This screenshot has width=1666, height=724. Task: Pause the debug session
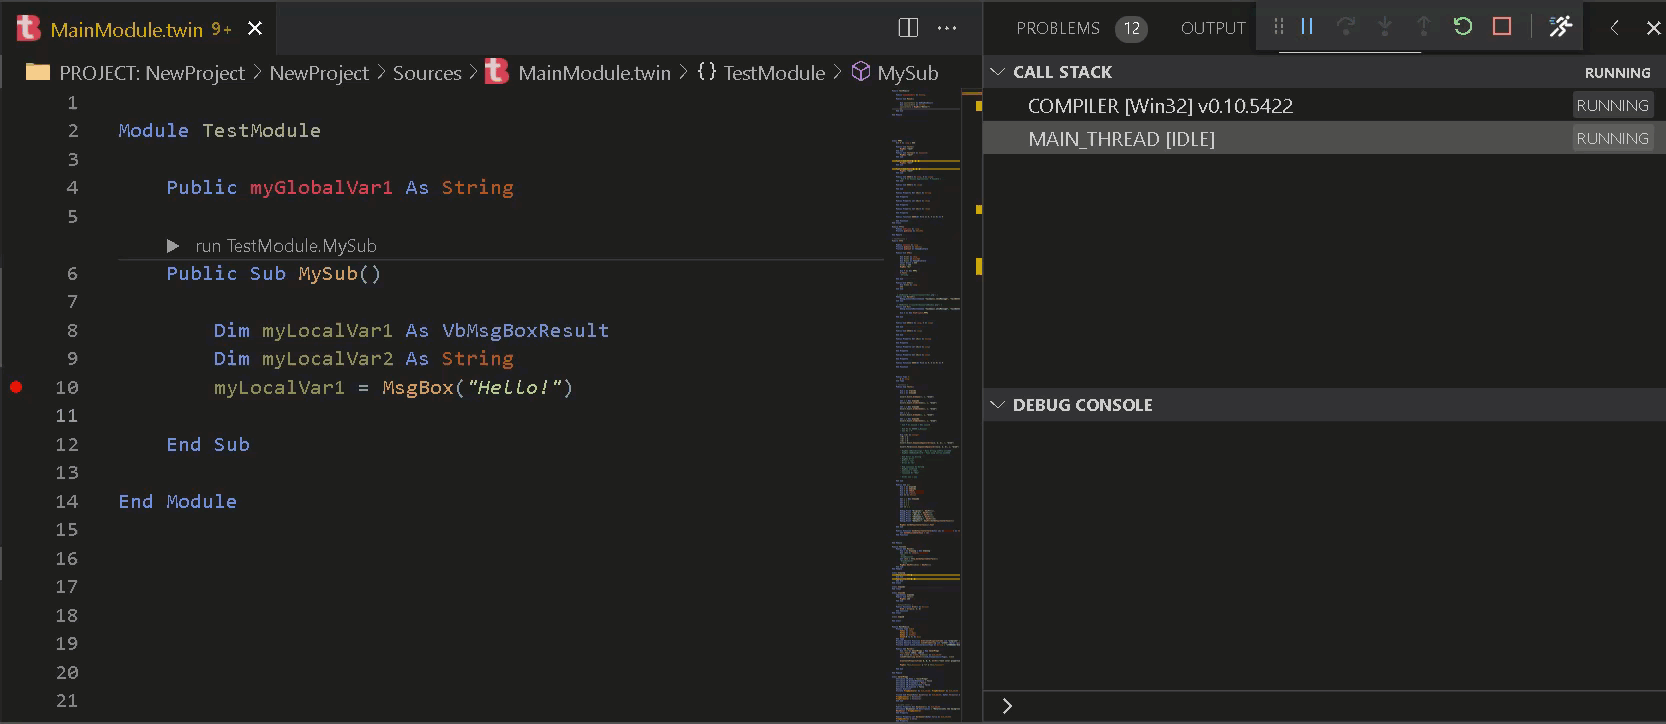click(x=1307, y=27)
